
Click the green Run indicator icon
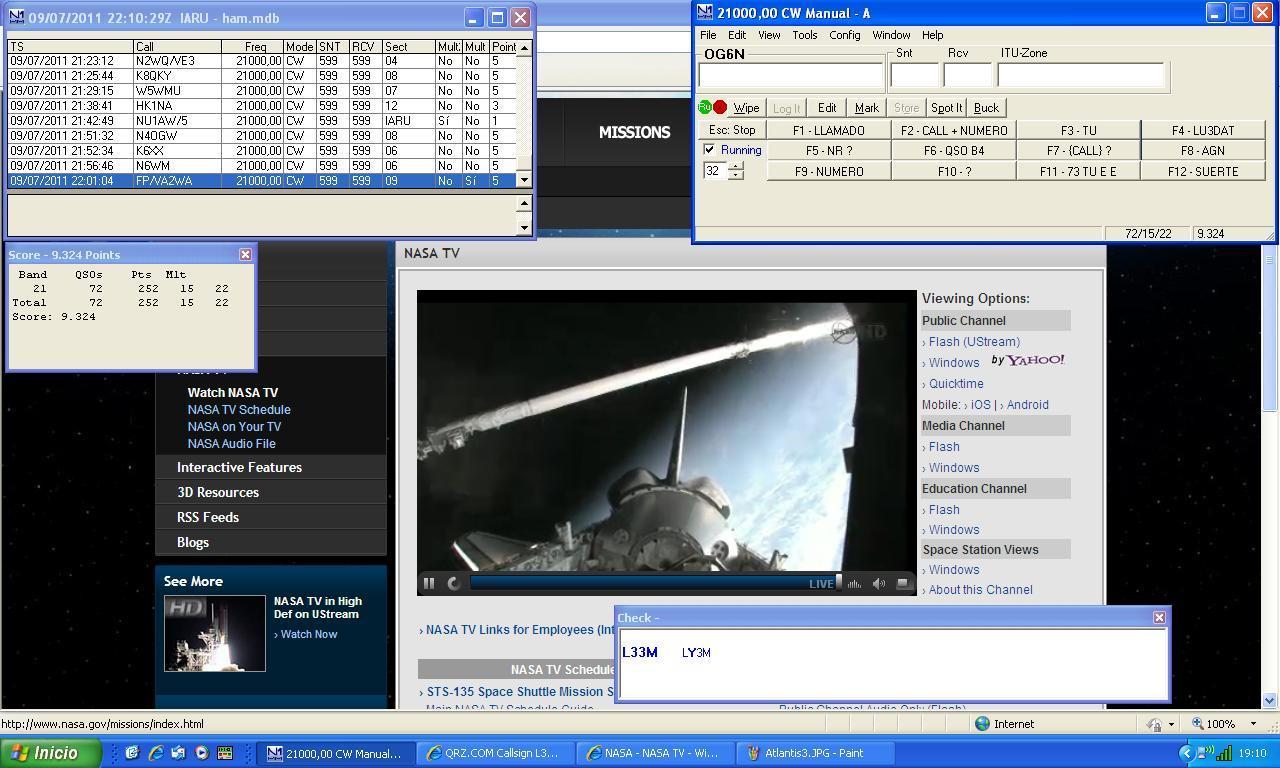tap(704, 107)
